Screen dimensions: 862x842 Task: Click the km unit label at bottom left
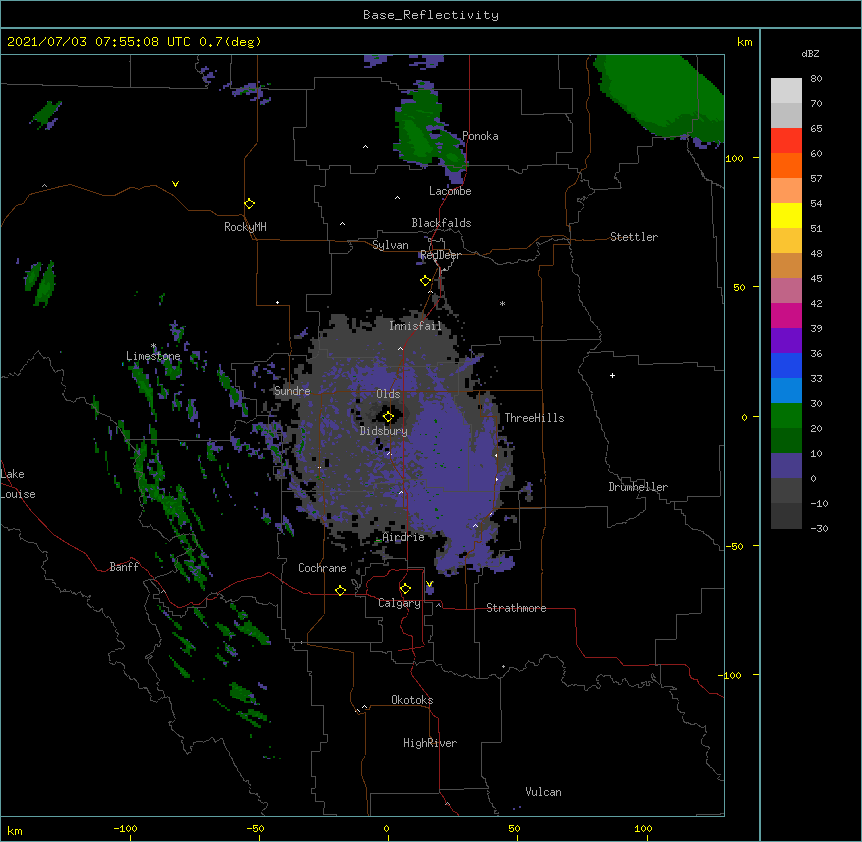(15, 831)
